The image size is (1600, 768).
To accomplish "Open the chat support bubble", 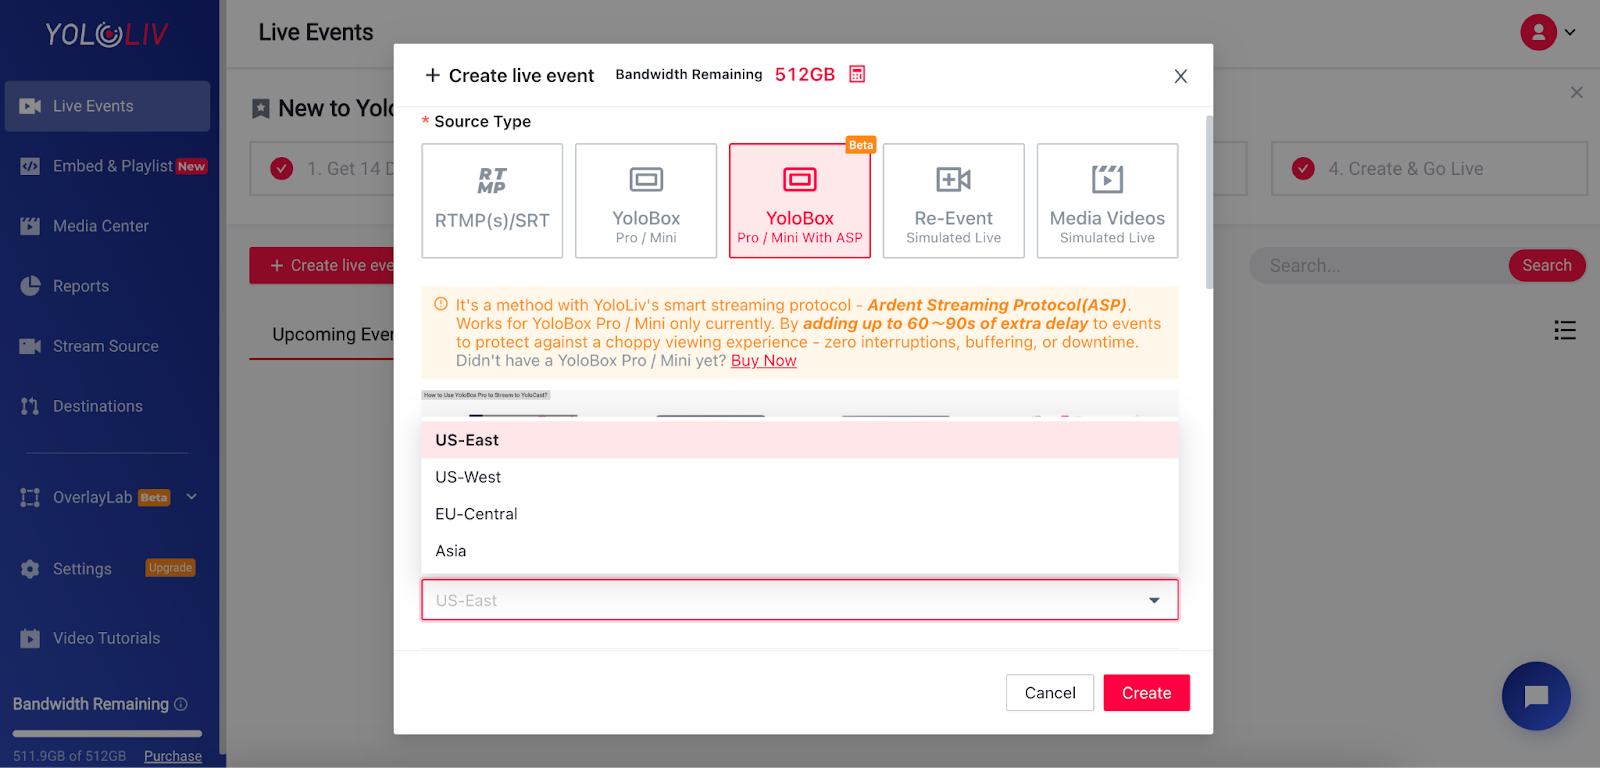I will [x=1536, y=696].
